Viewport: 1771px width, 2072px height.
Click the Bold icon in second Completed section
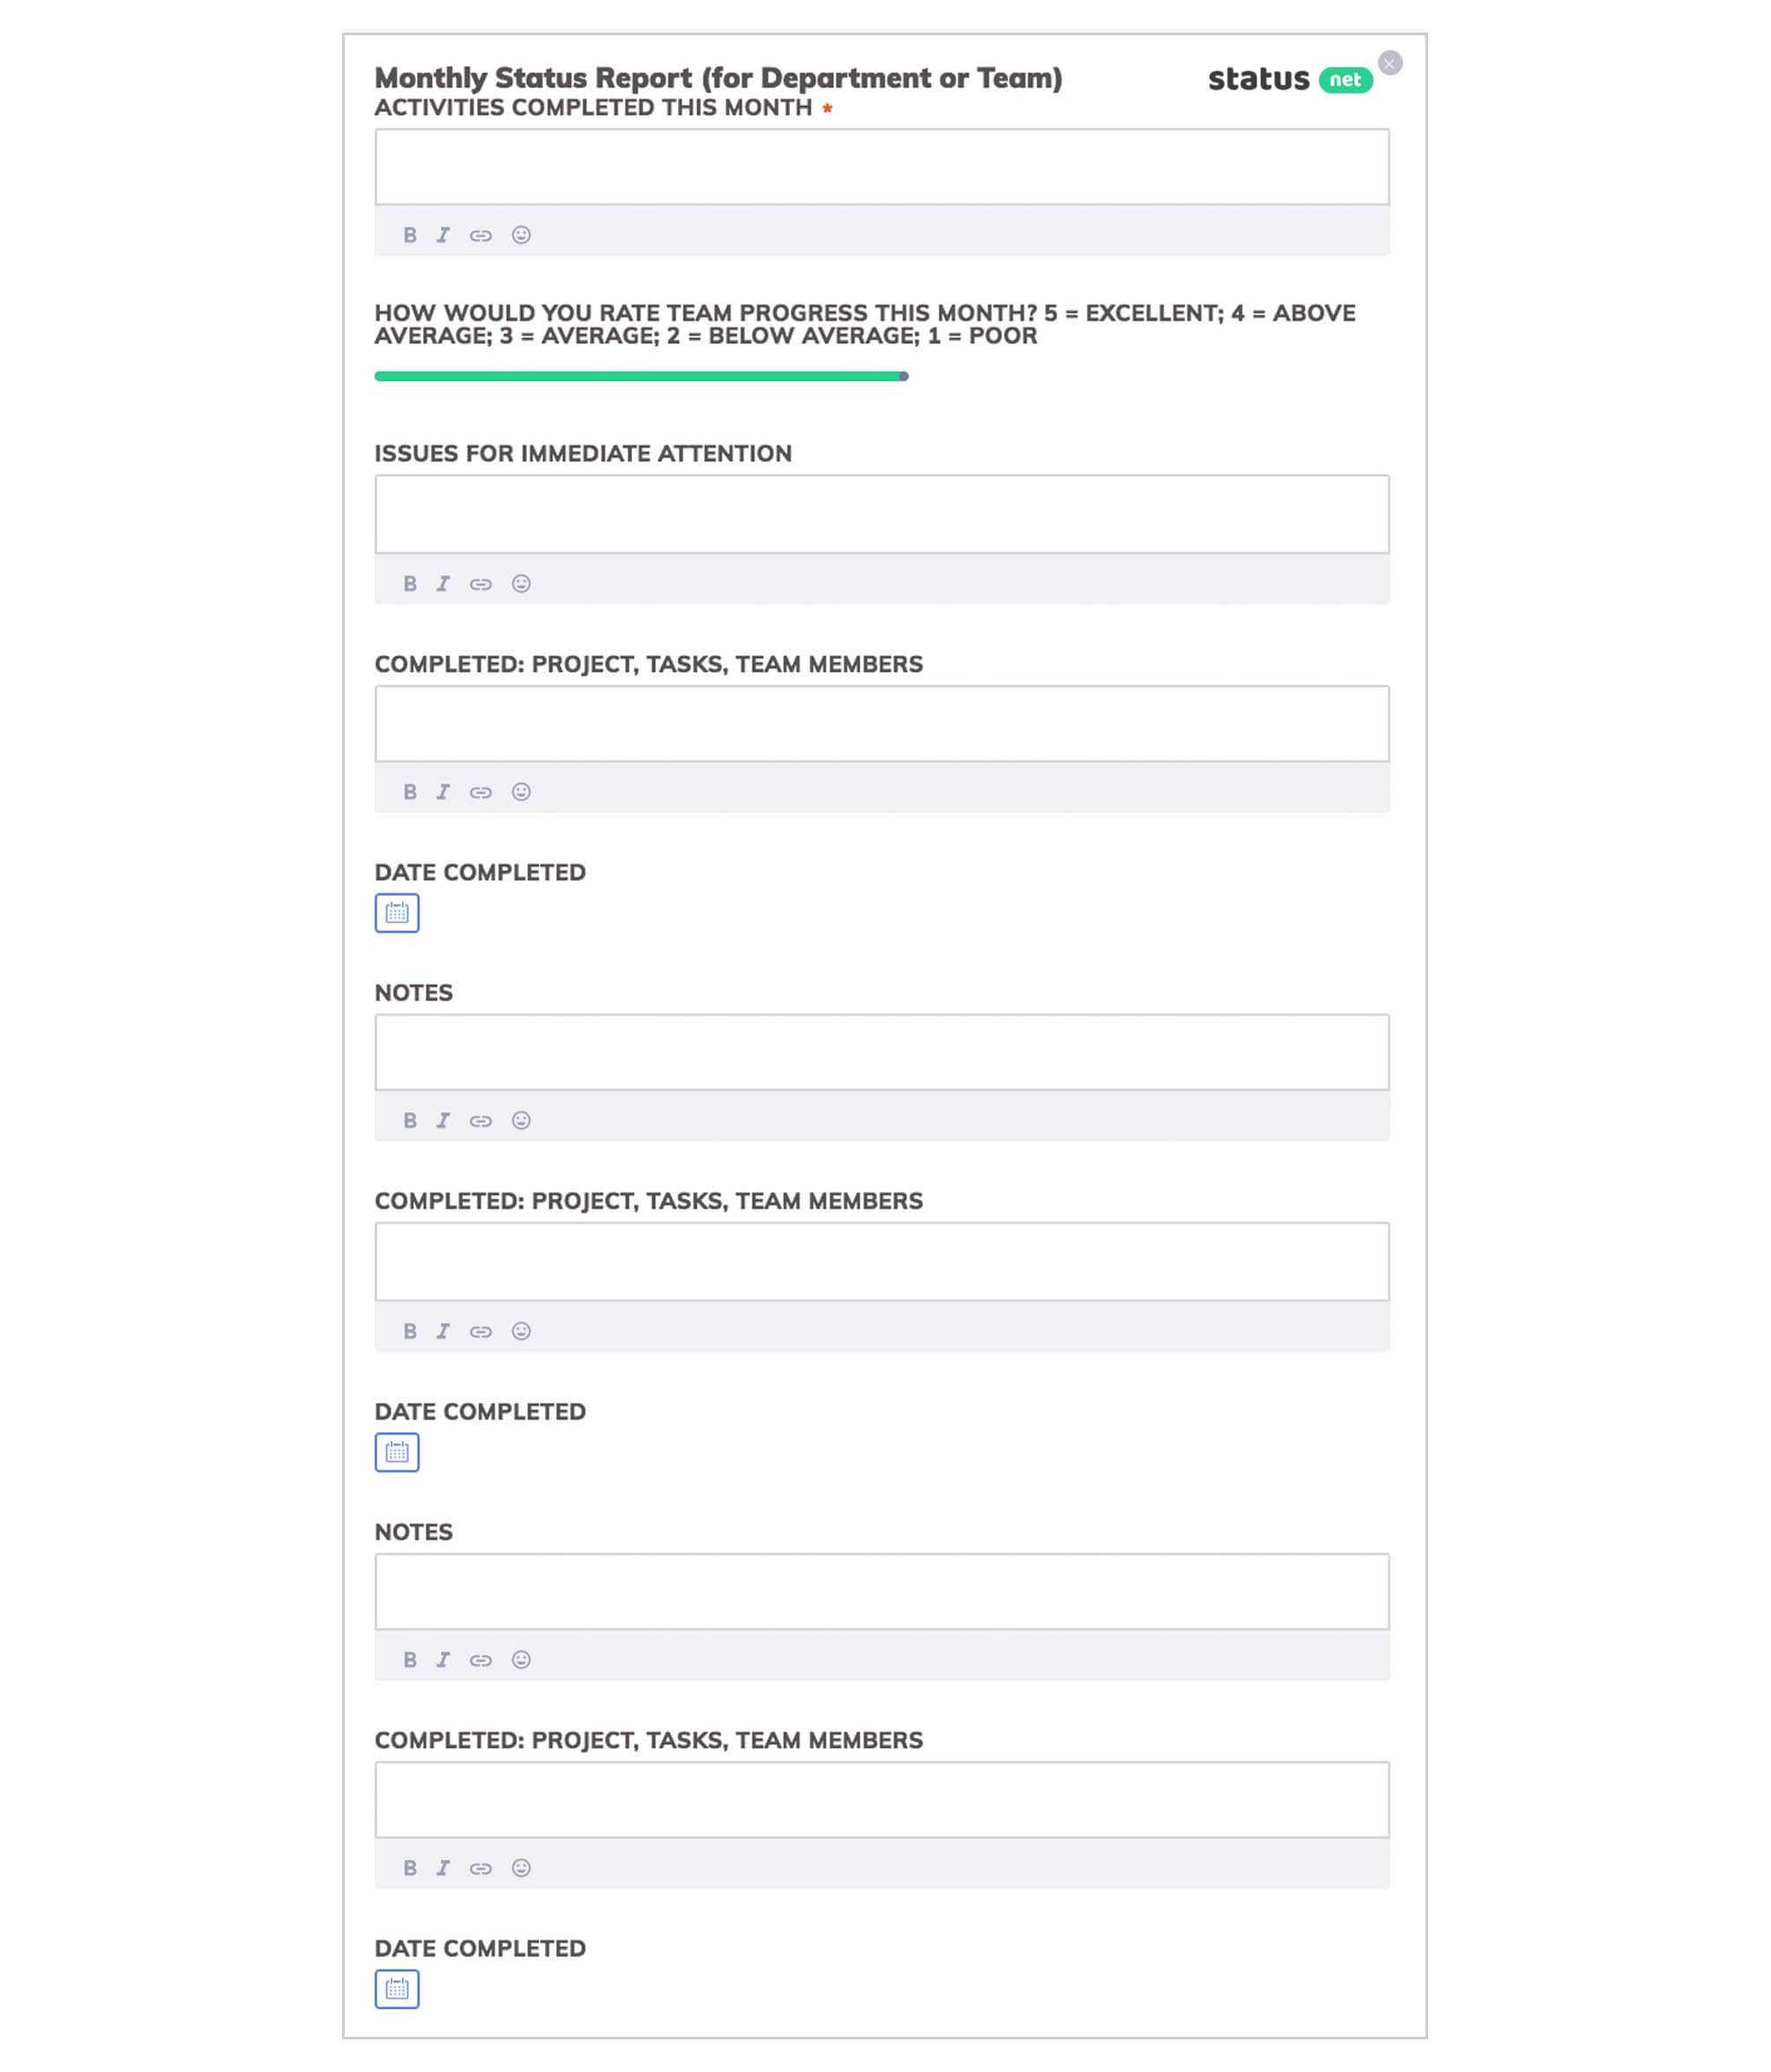407,1330
